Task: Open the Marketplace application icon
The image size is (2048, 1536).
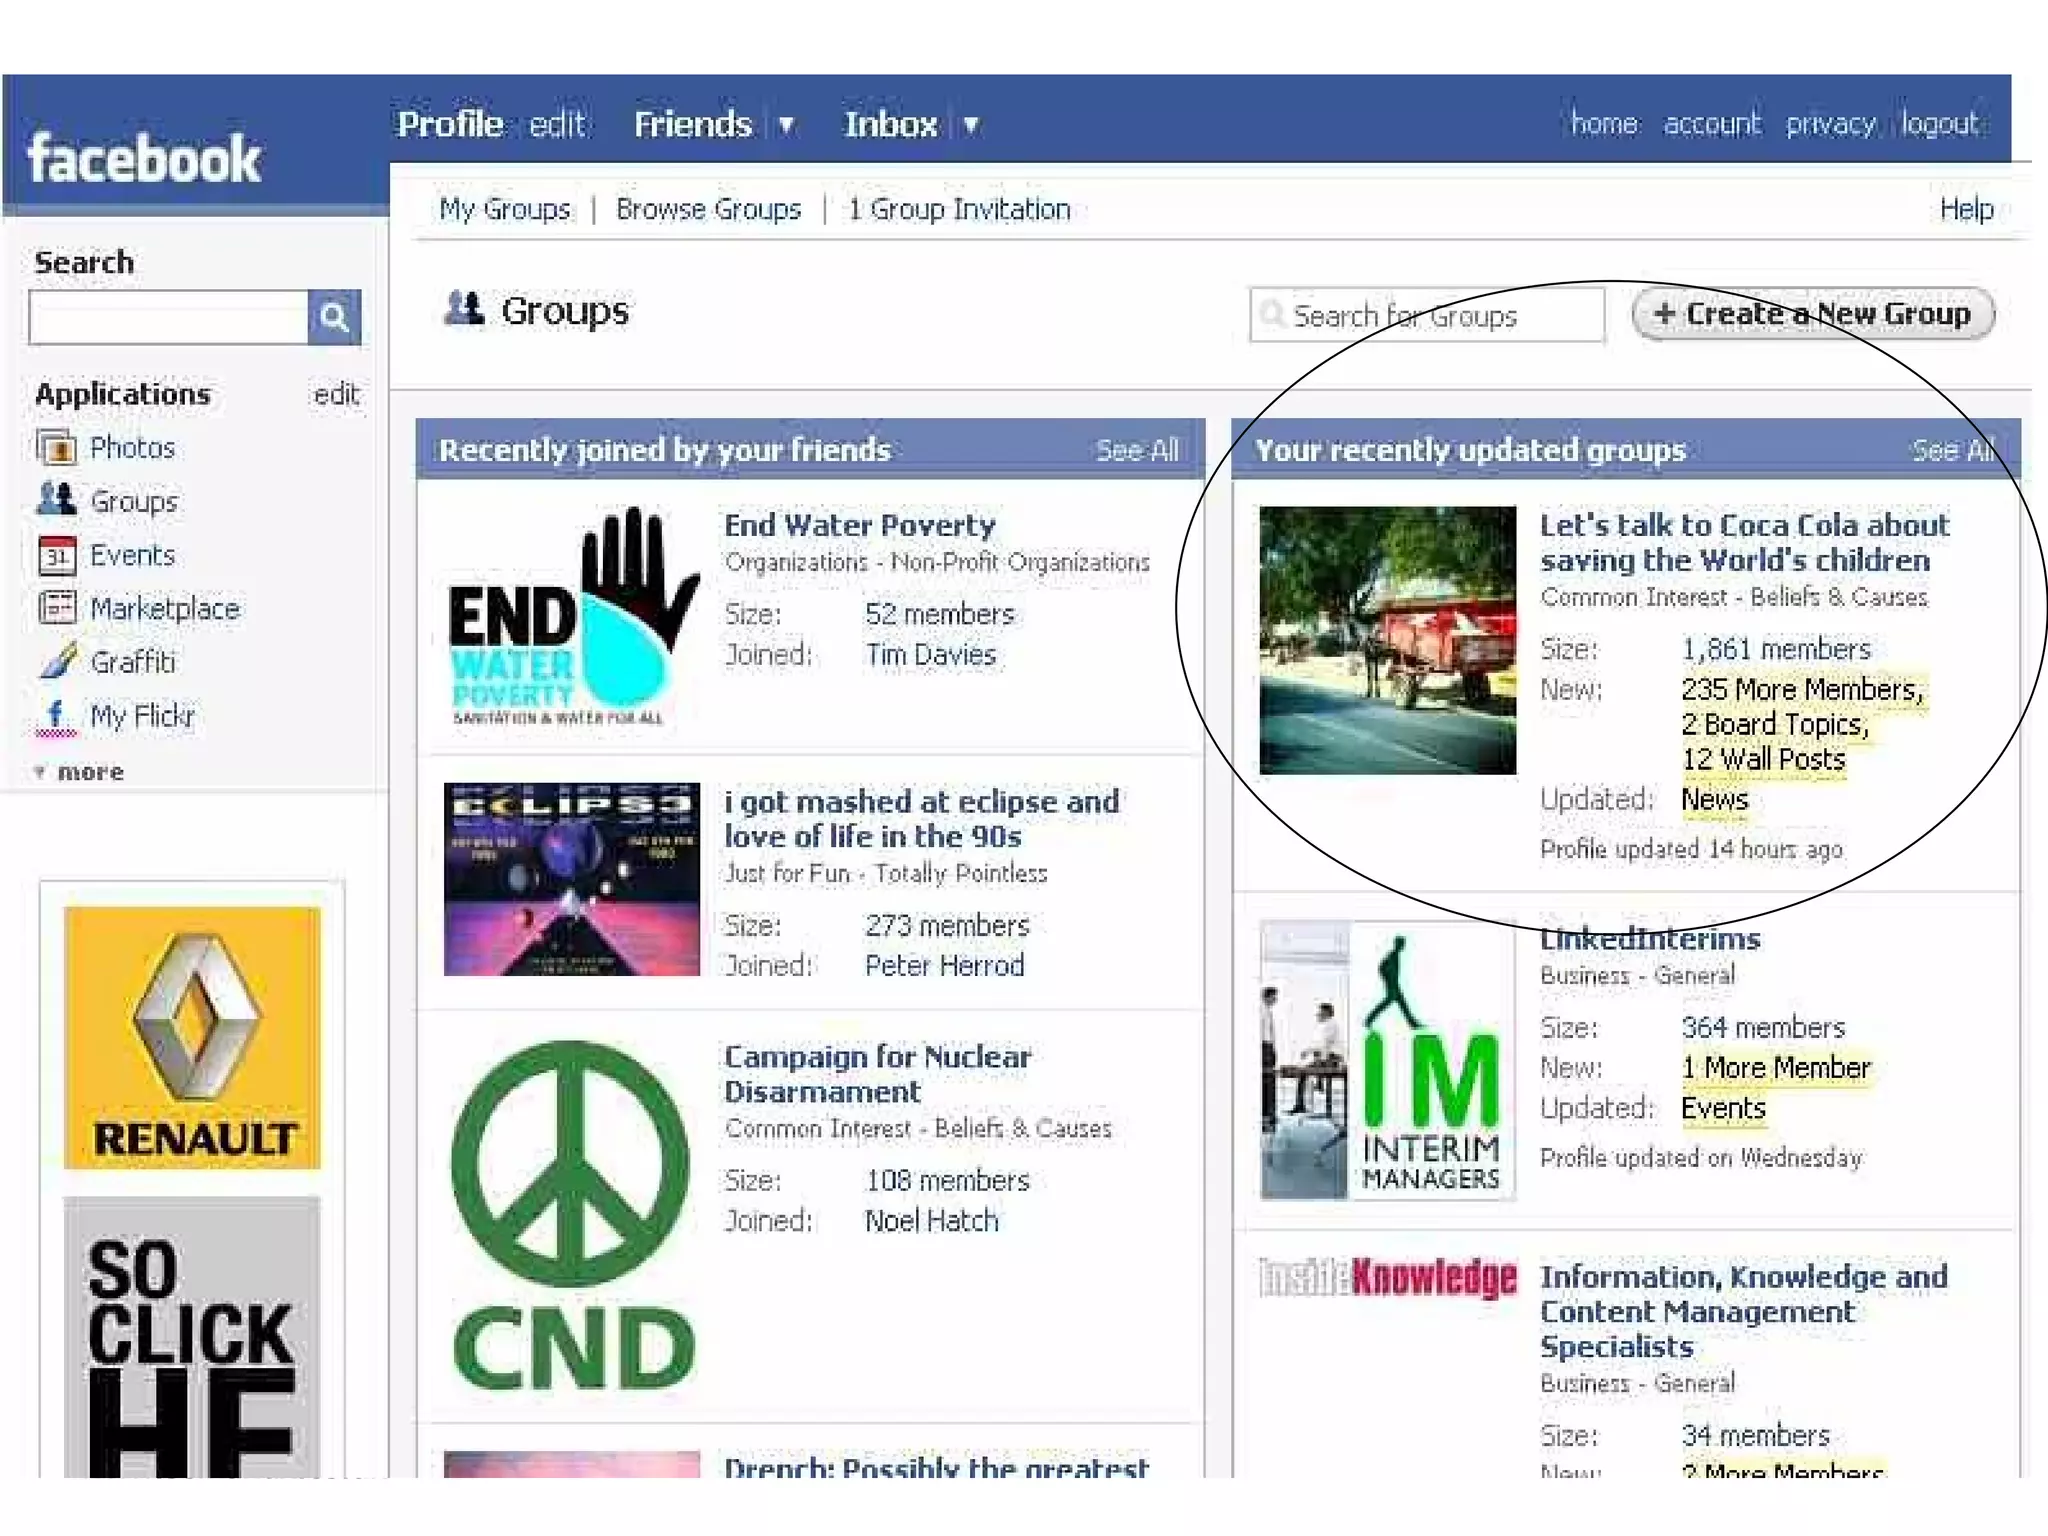Action: tap(56, 608)
